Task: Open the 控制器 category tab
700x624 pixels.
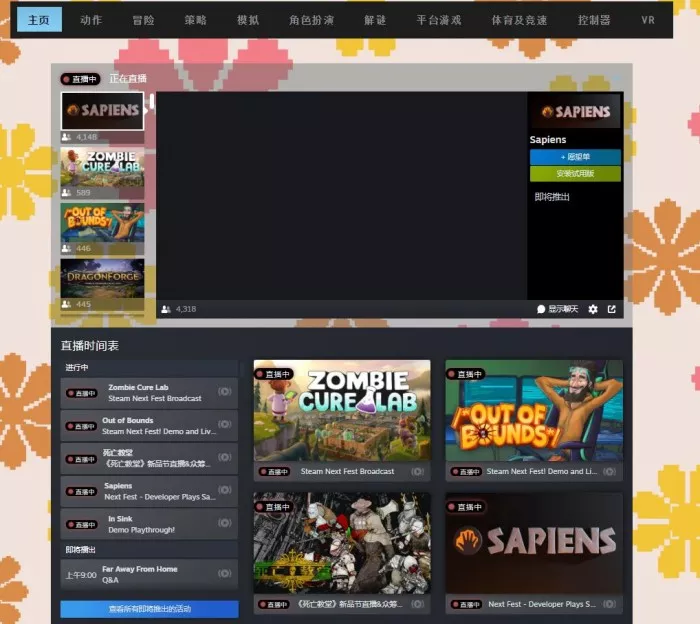Action: click(x=594, y=20)
